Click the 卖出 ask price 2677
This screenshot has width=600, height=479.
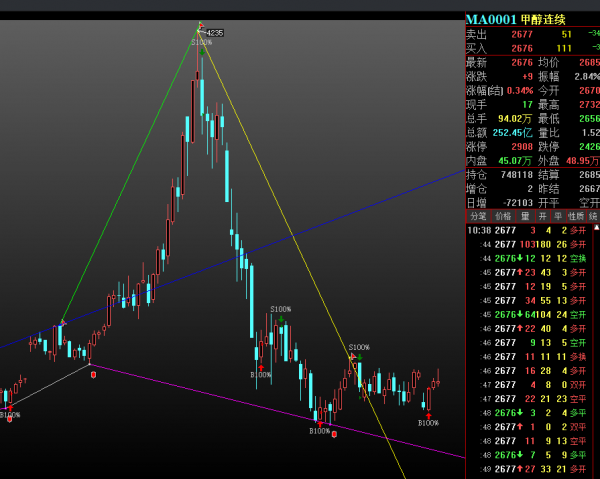(522, 34)
